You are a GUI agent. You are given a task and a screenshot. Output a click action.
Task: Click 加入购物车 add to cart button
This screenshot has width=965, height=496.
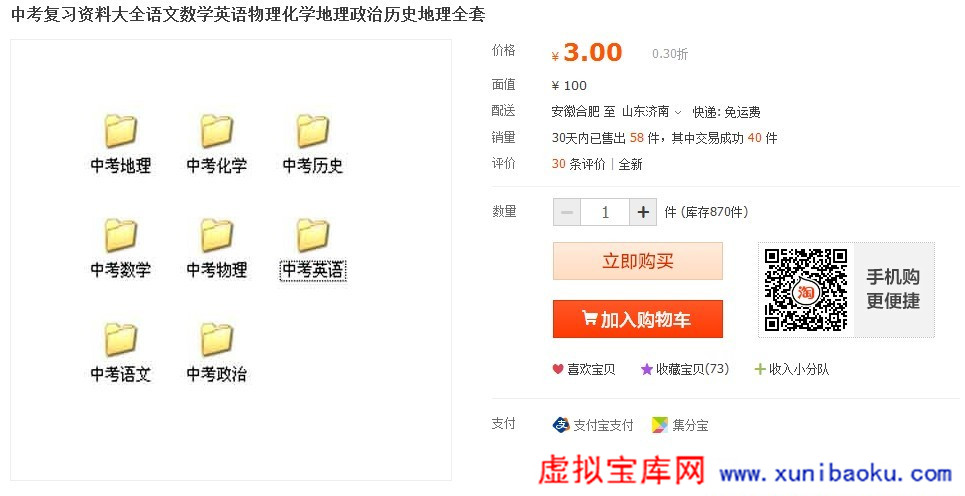638,319
